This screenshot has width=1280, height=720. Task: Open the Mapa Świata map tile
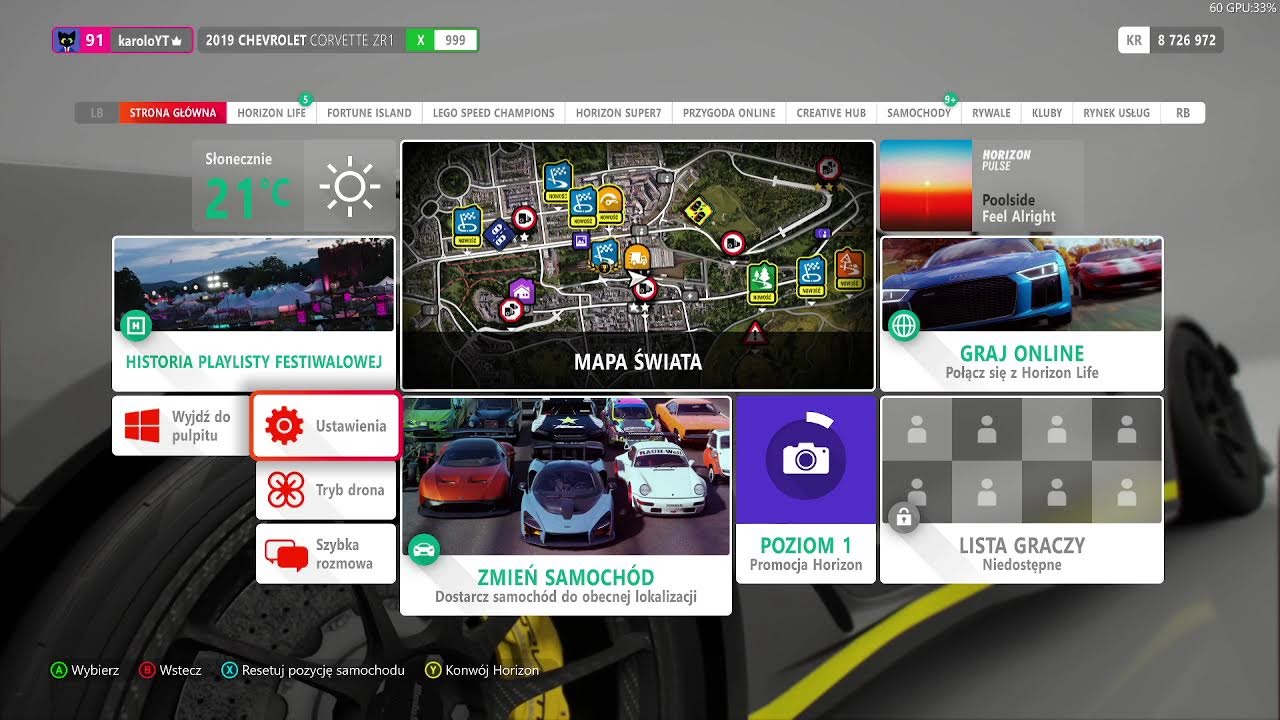(x=638, y=265)
